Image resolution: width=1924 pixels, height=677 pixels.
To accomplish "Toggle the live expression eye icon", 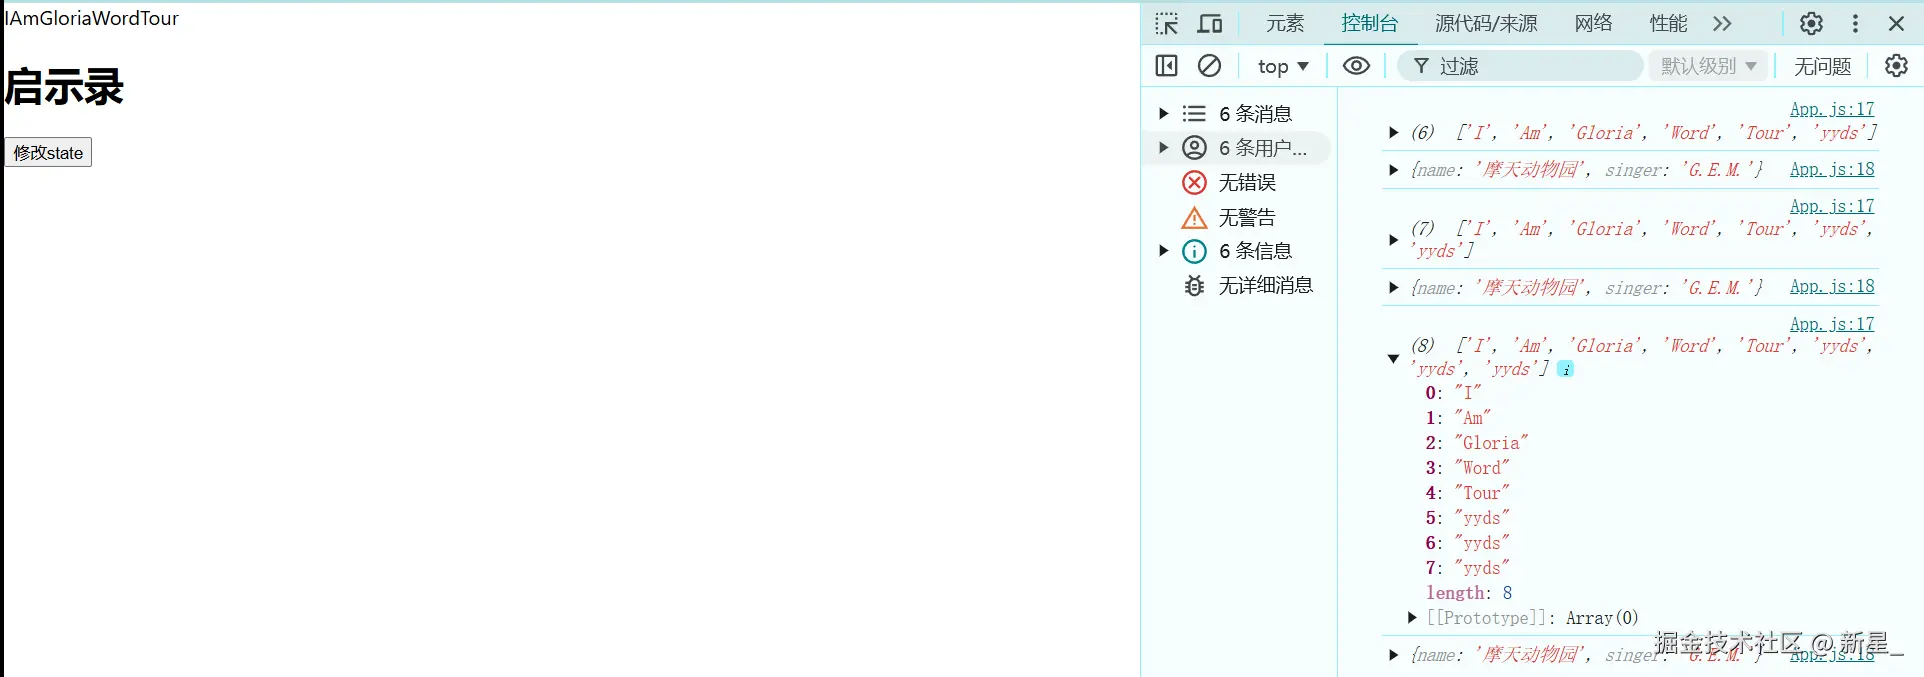I will (x=1356, y=66).
